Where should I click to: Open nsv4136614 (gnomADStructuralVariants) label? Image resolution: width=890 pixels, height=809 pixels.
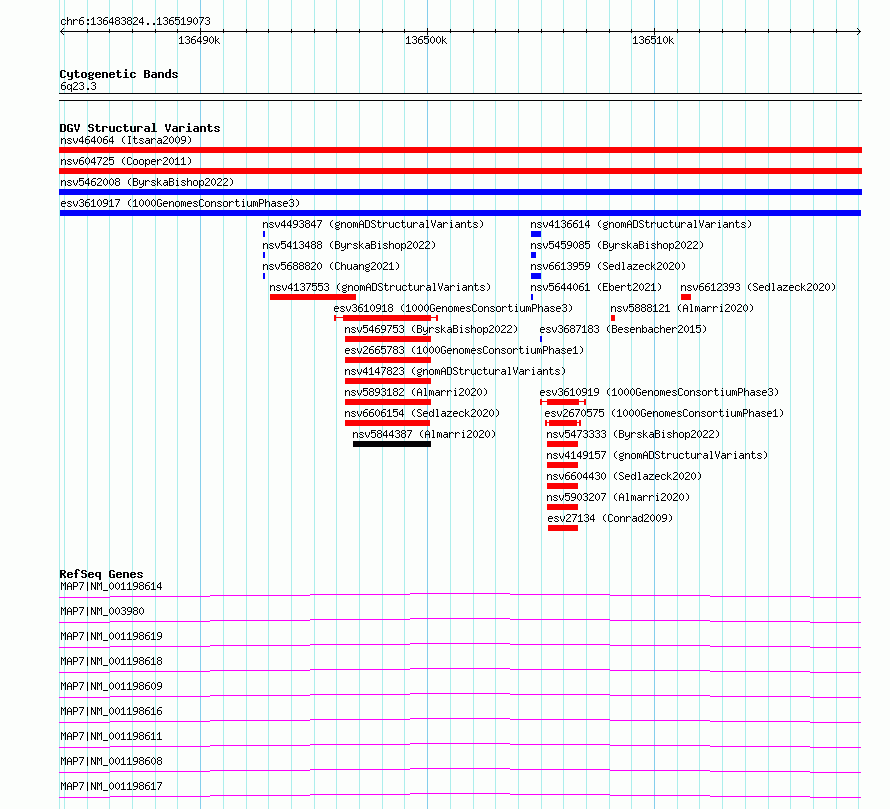click(641, 224)
